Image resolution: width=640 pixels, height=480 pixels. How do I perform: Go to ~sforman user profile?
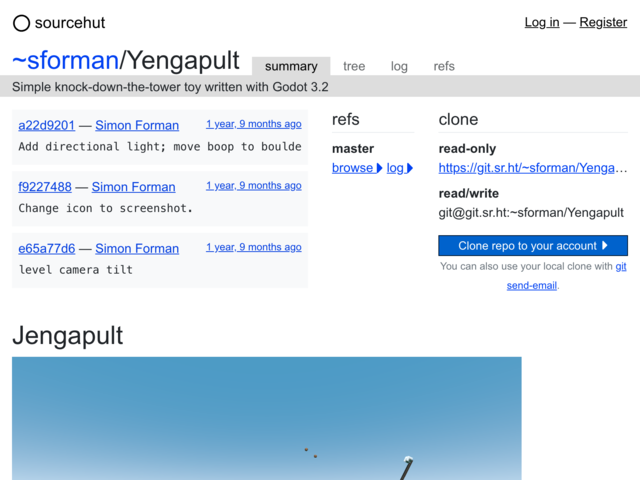click(x=65, y=61)
